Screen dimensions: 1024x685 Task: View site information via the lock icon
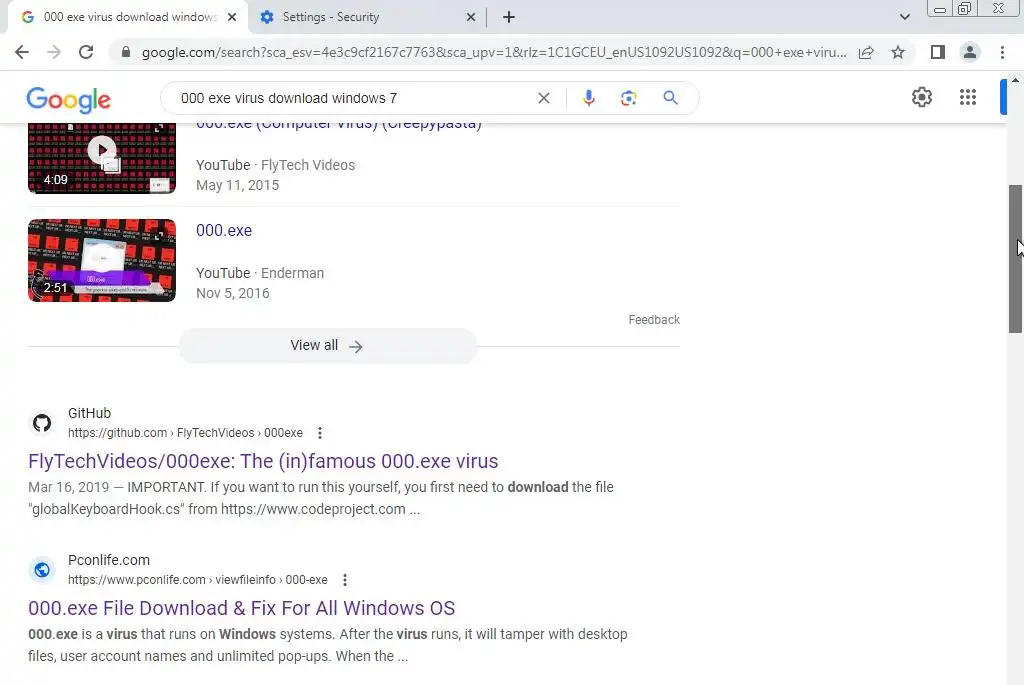click(126, 52)
